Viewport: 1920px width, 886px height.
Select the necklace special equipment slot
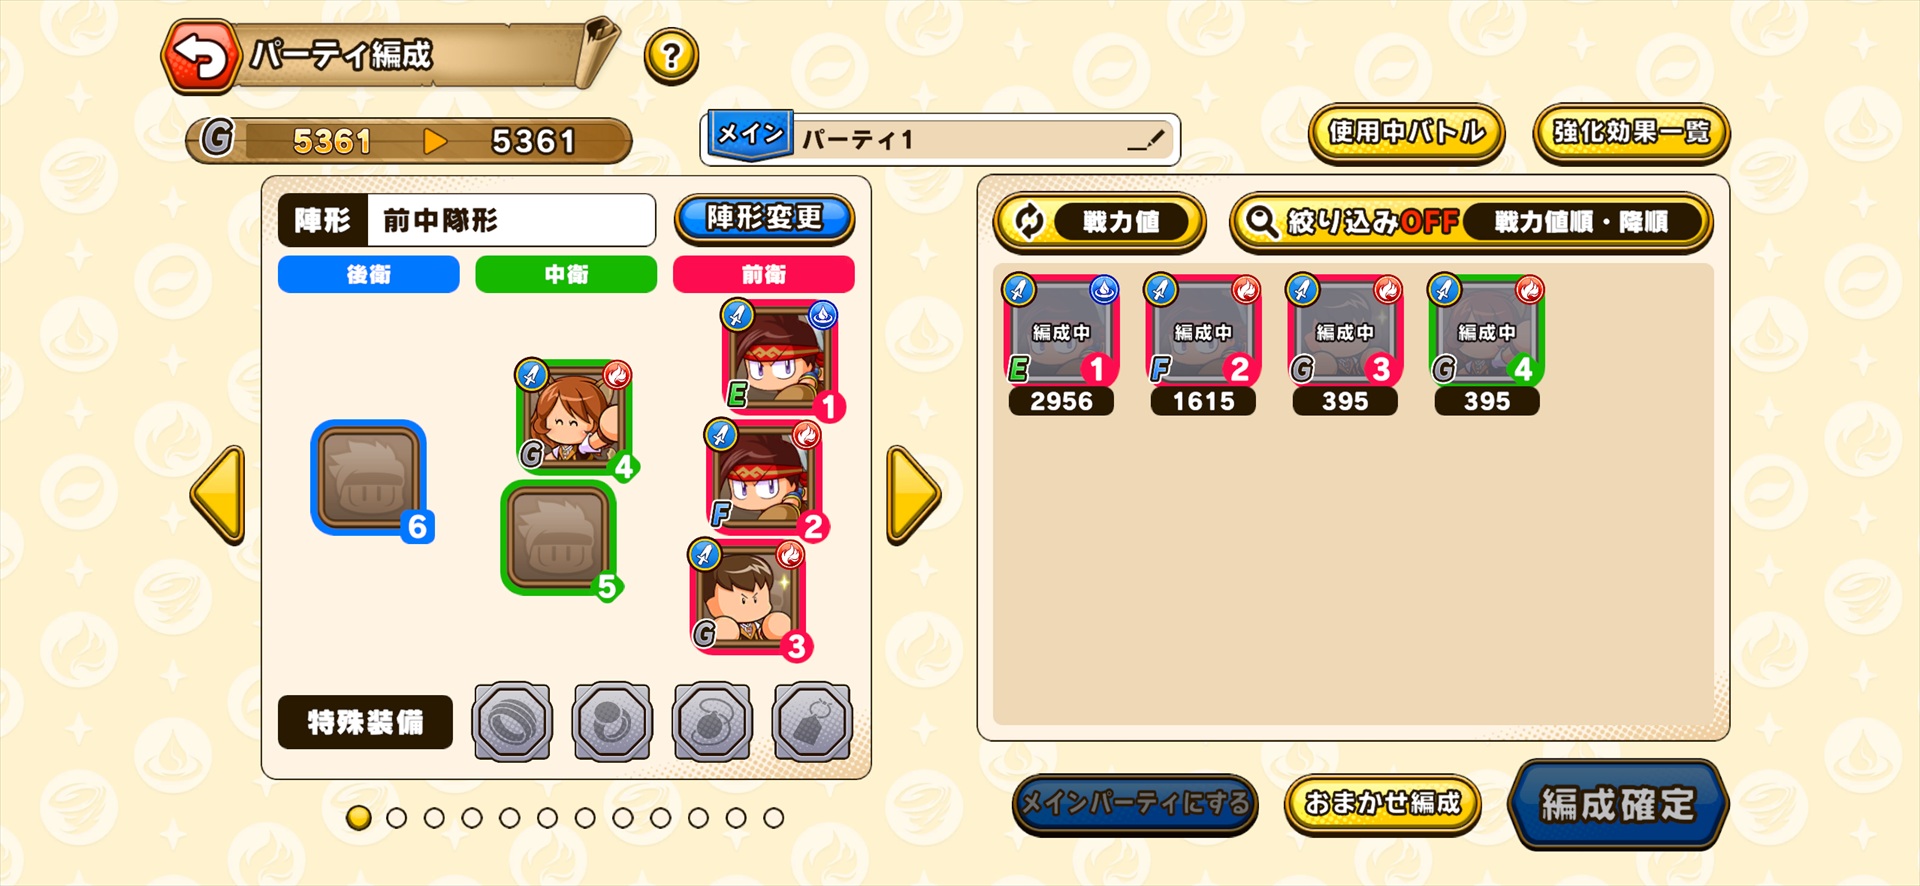(x=712, y=722)
